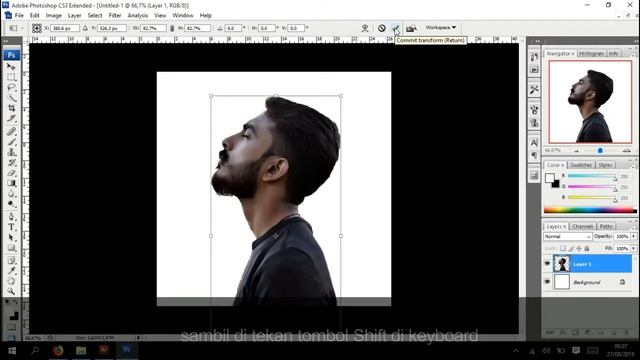Commit the transform with the checkmark

[396, 28]
